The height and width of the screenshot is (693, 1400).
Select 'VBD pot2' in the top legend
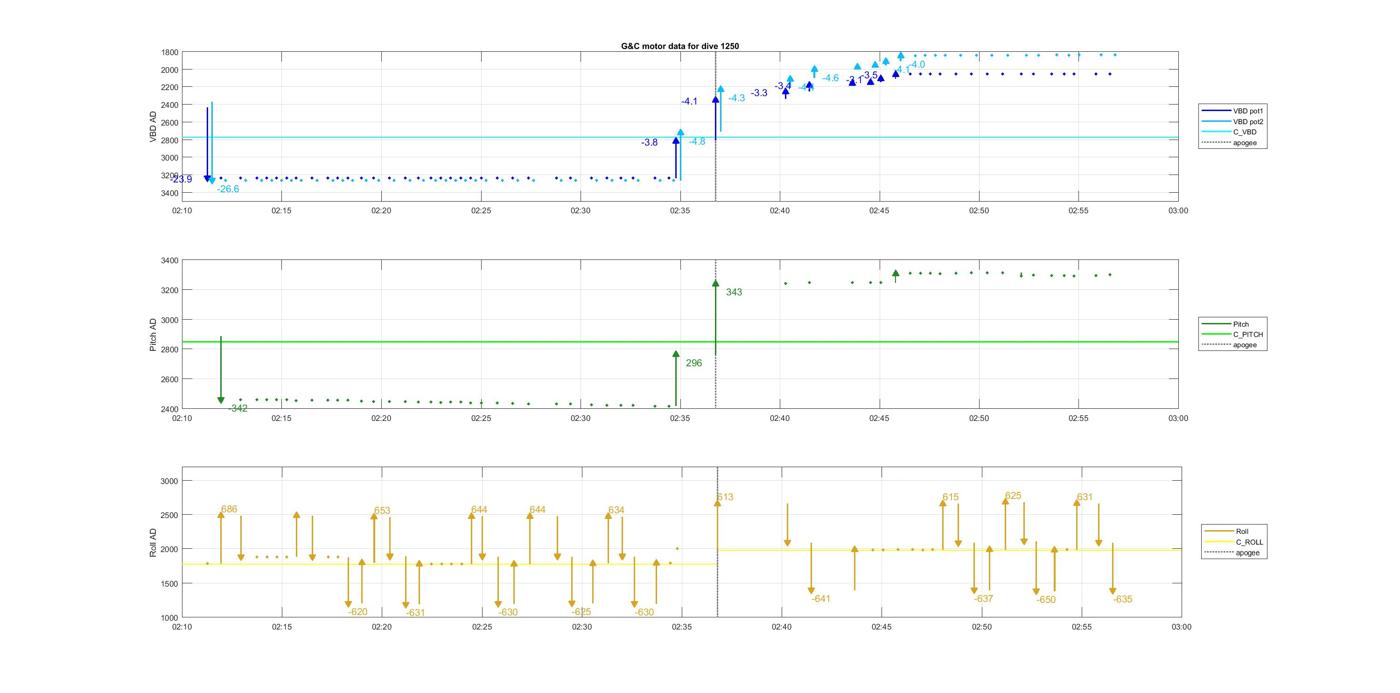[x=1248, y=121]
